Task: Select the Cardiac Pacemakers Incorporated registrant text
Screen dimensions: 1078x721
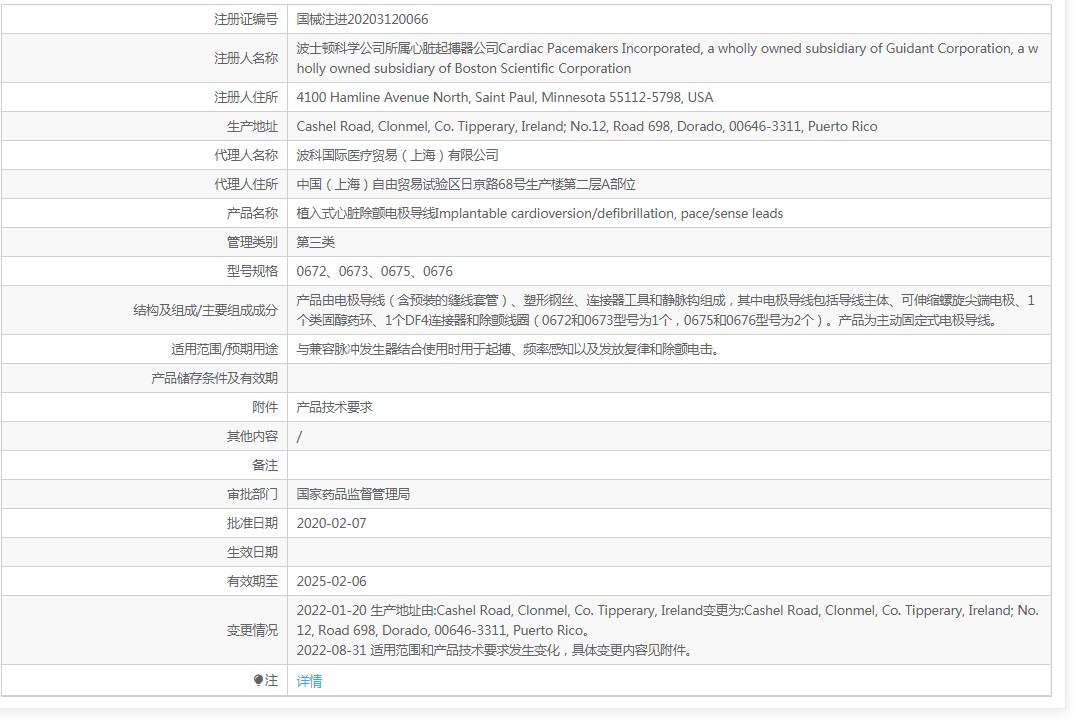Action: [x=667, y=58]
